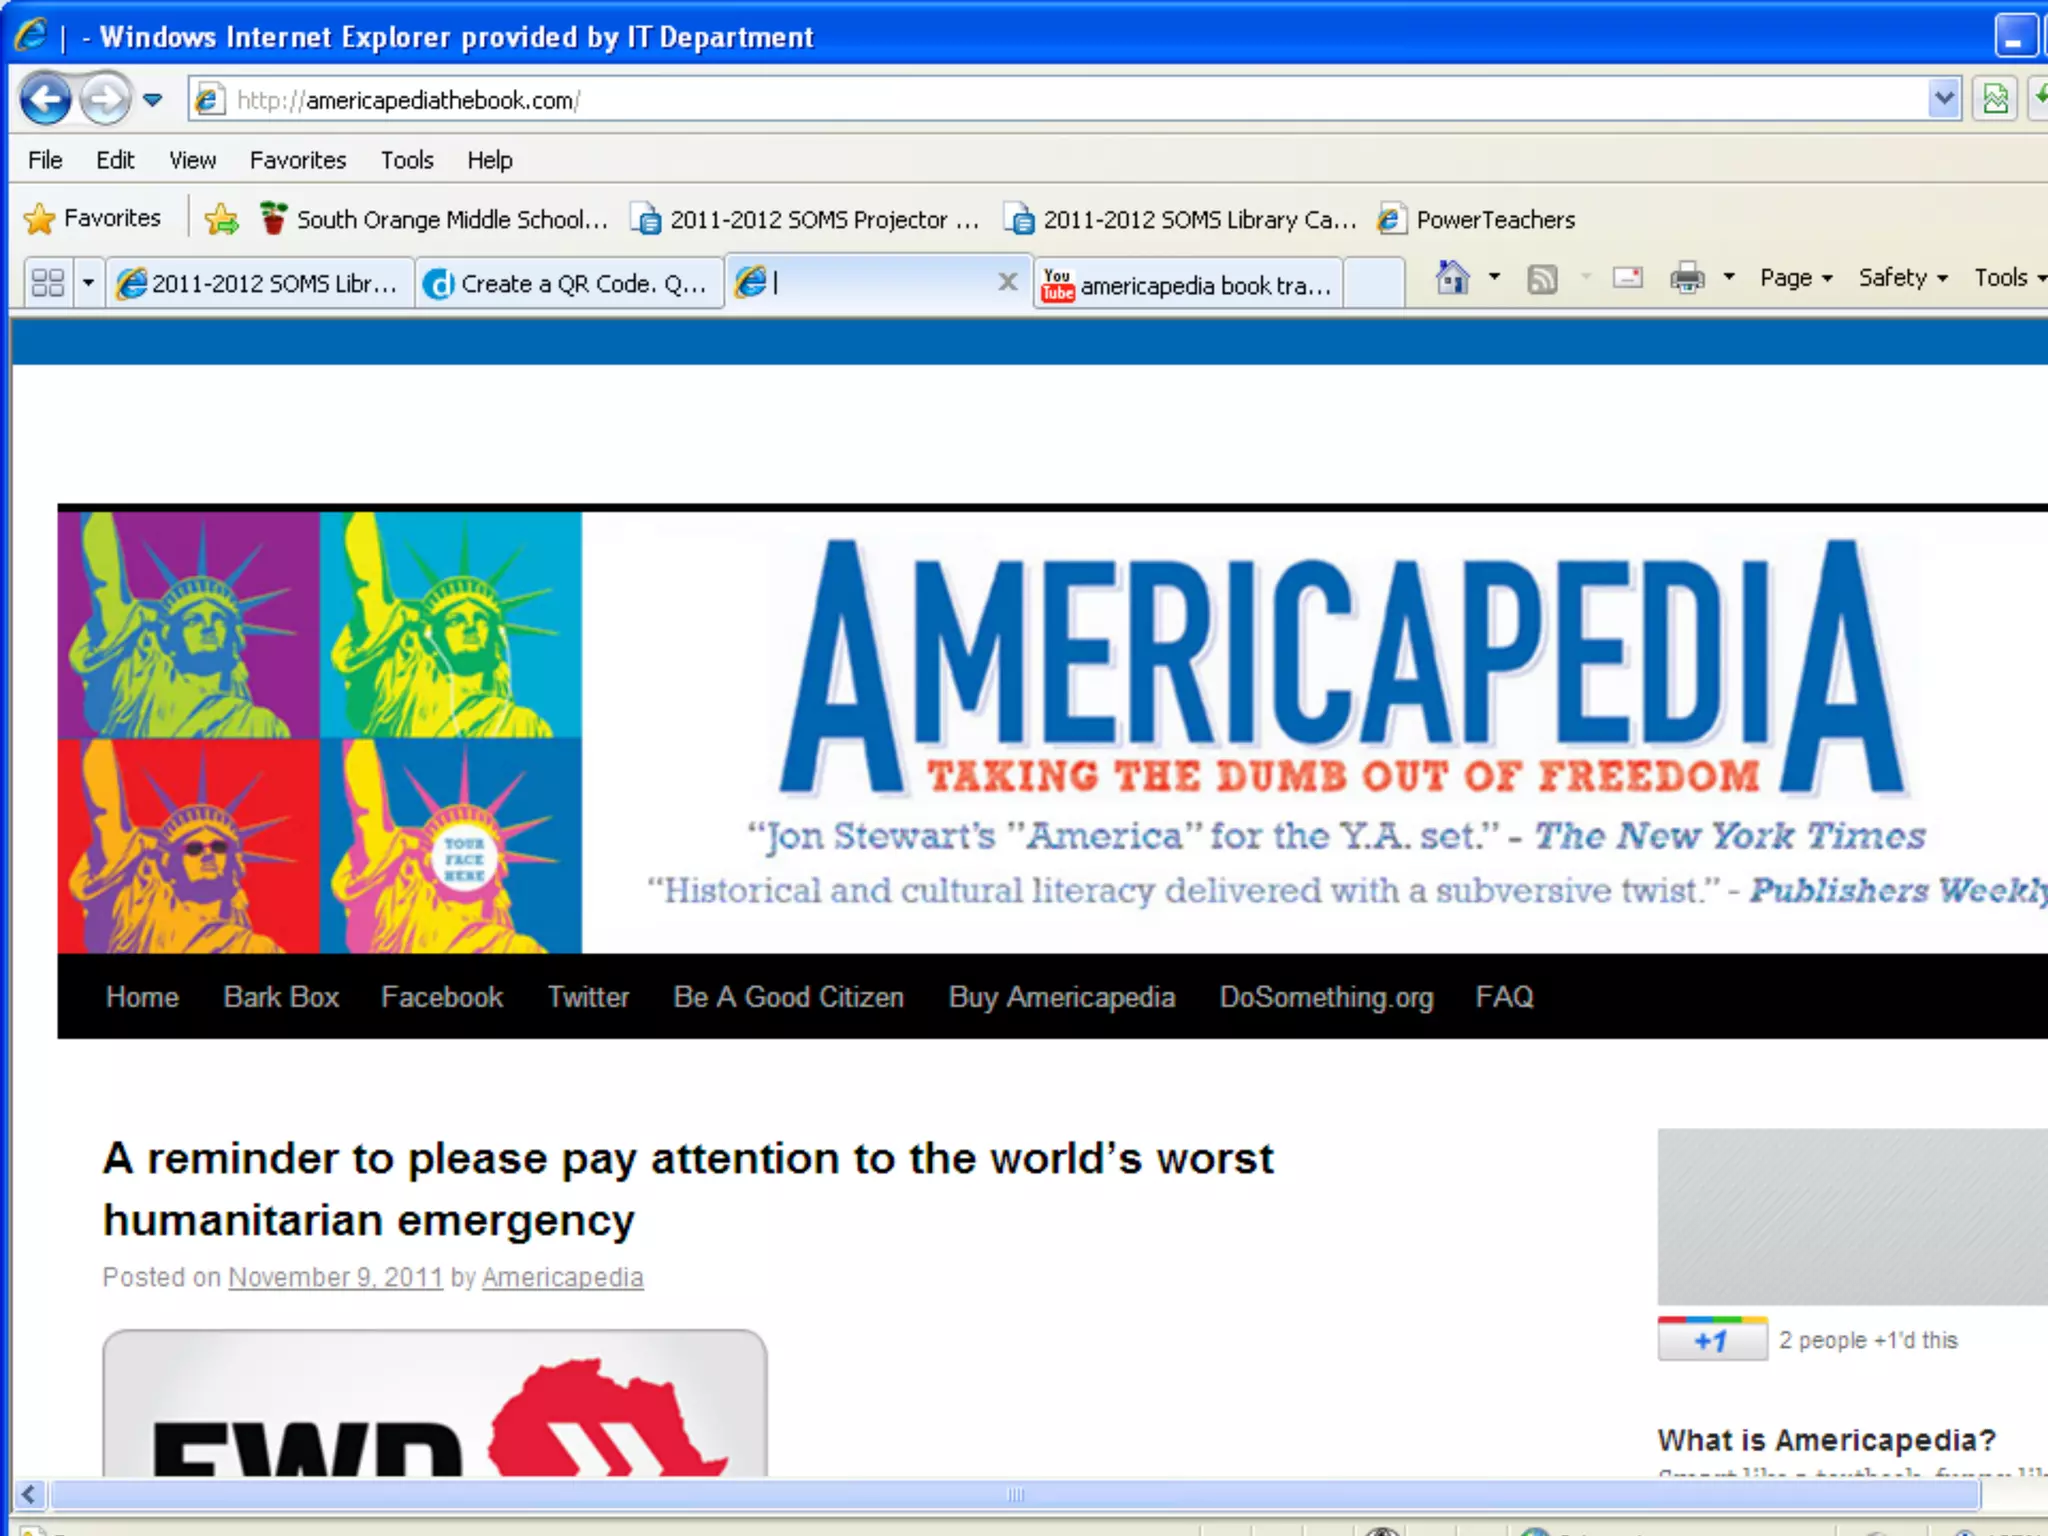Open the Quick Tabs grid icon
The height and width of the screenshot is (1536, 2048).
click(48, 283)
